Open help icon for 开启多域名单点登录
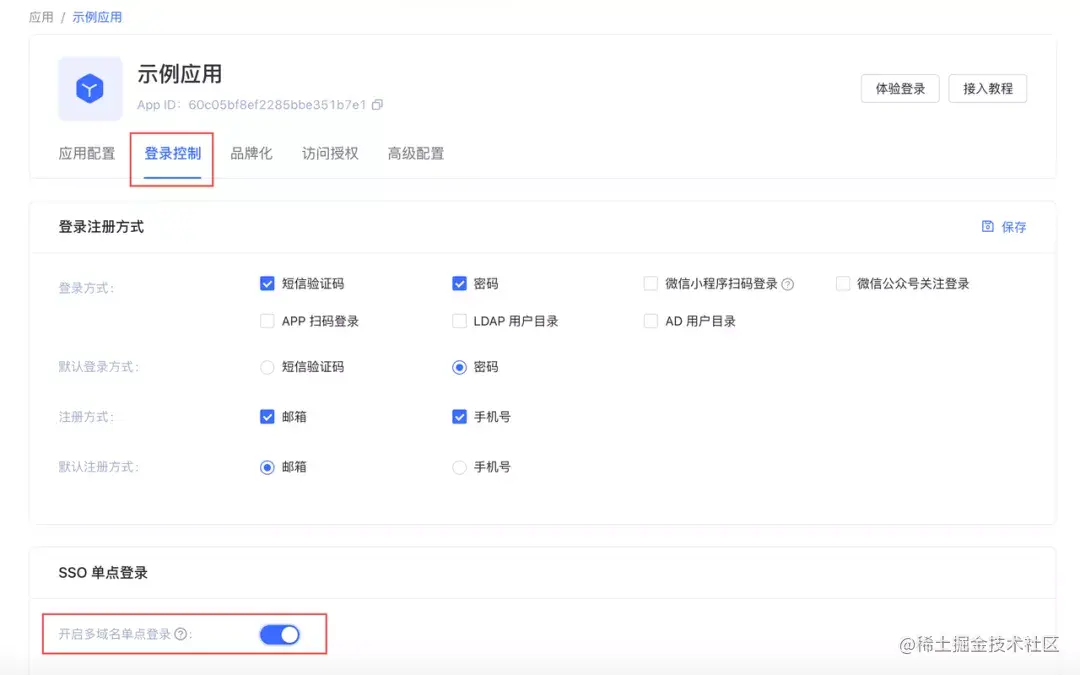The image size is (1080, 675). [180, 634]
